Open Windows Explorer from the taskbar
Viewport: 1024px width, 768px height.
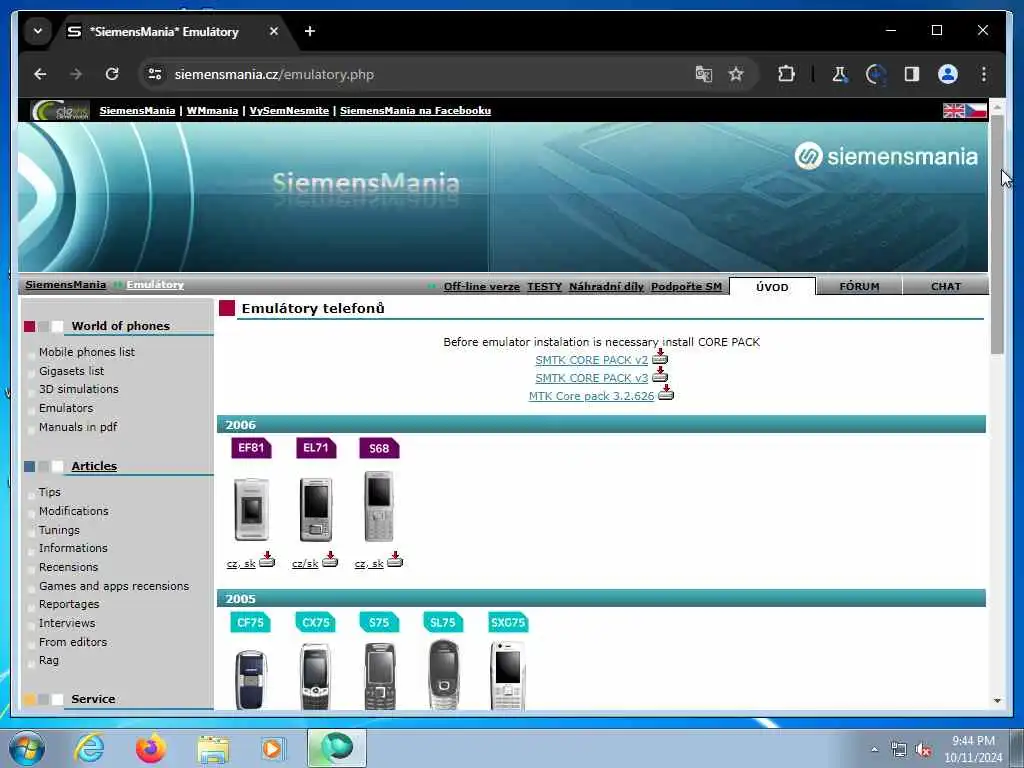213,749
